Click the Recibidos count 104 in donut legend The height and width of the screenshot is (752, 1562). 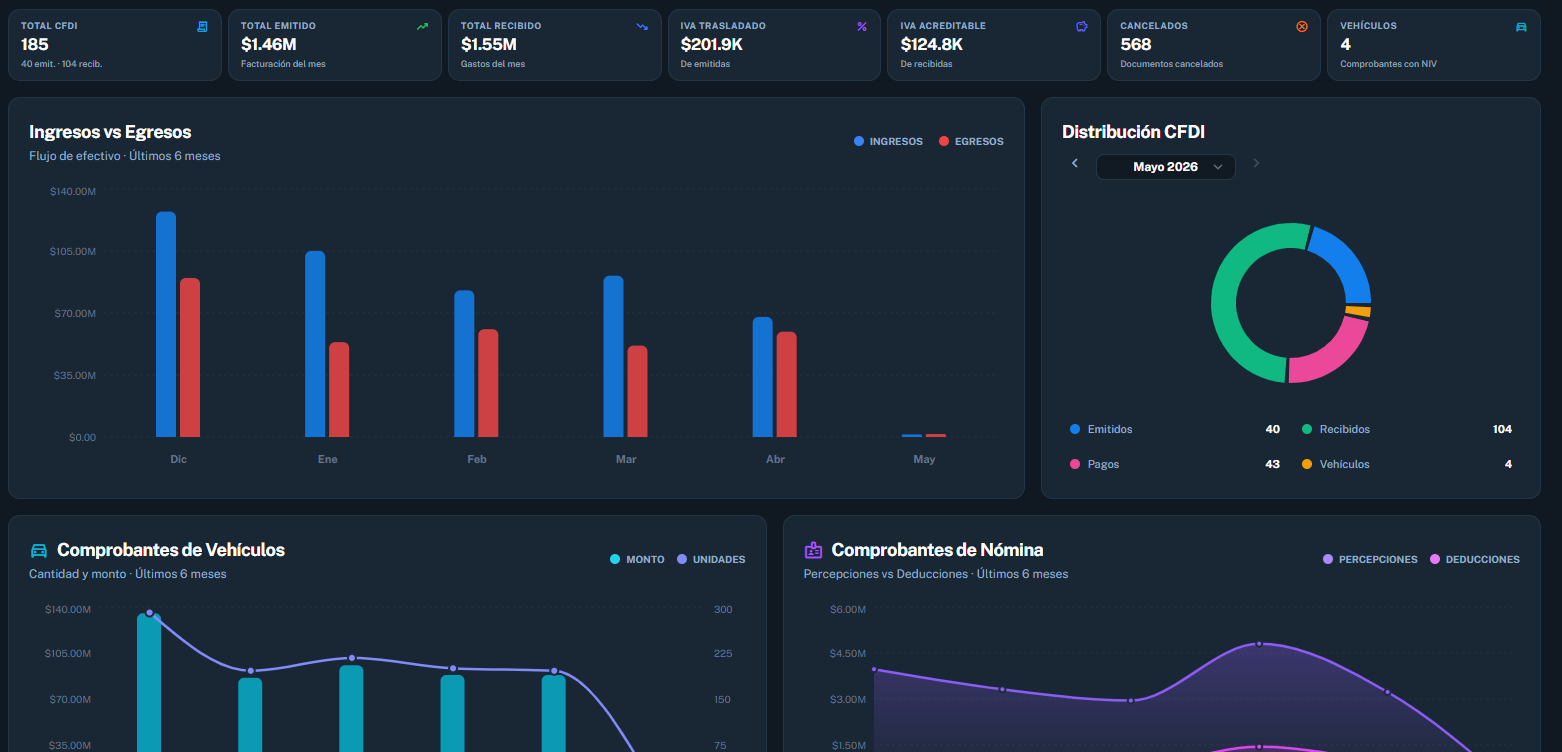(1502, 429)
